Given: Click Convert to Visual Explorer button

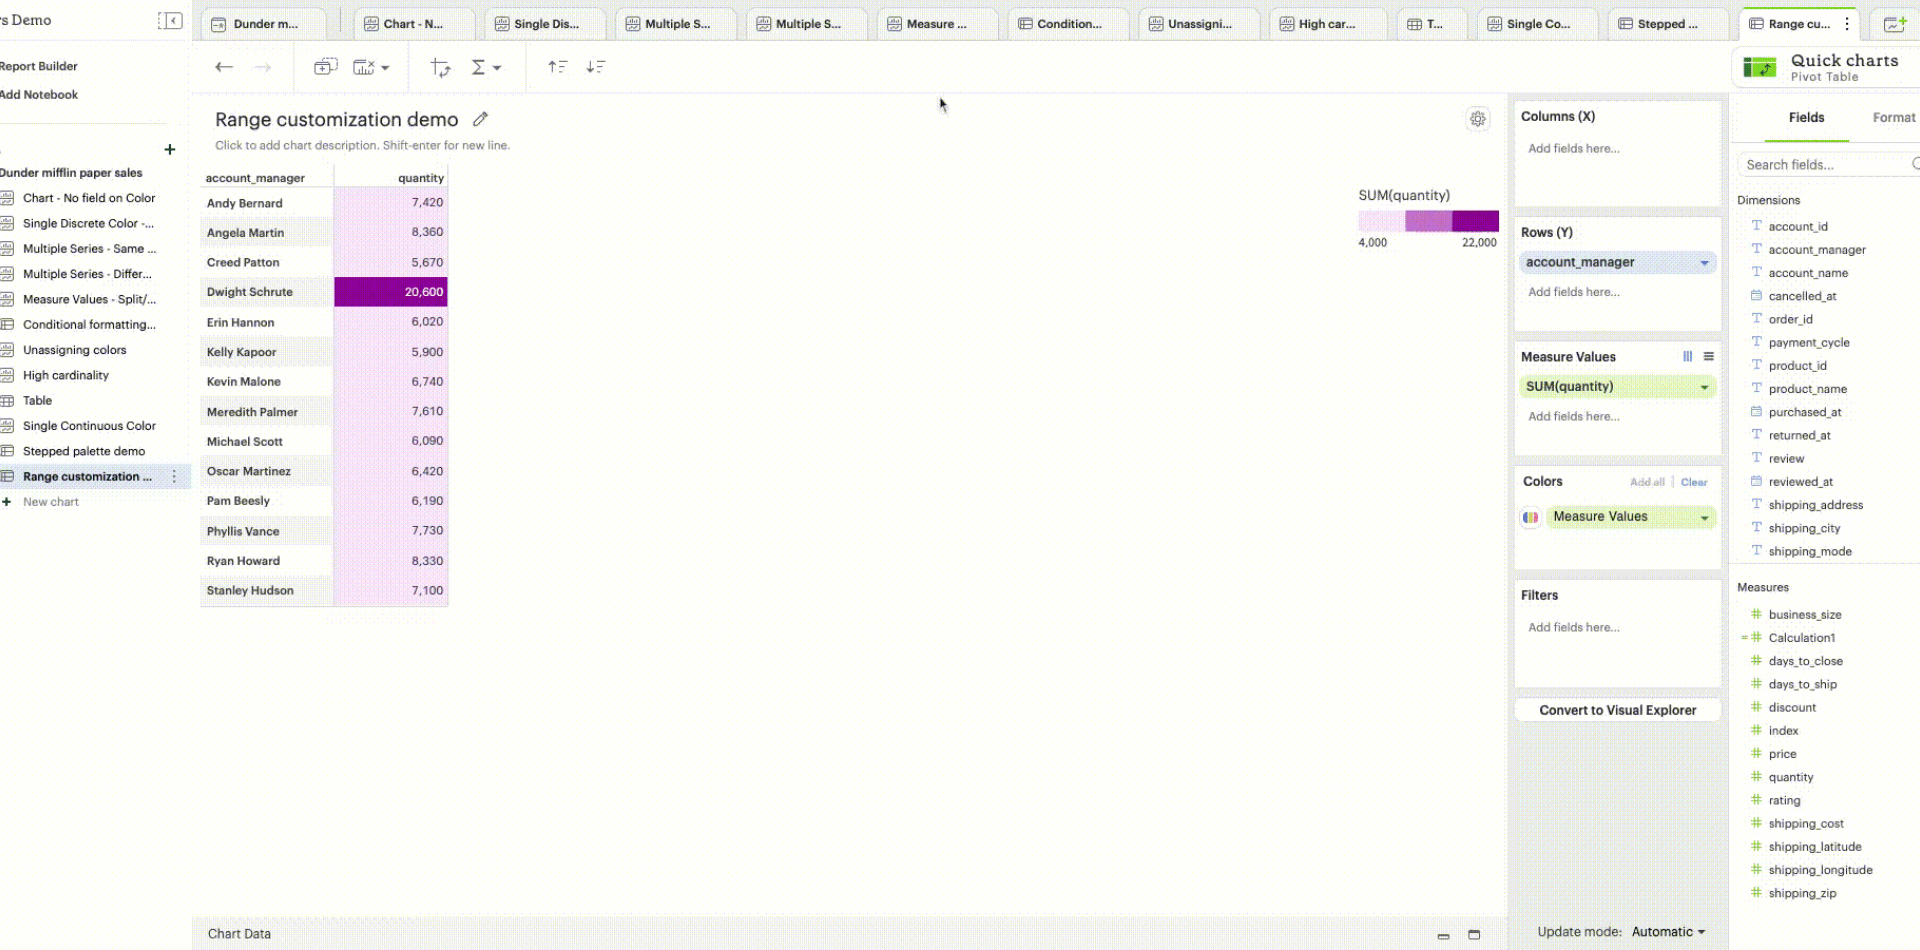Looking at the screenshot, I should (1617, 710).
